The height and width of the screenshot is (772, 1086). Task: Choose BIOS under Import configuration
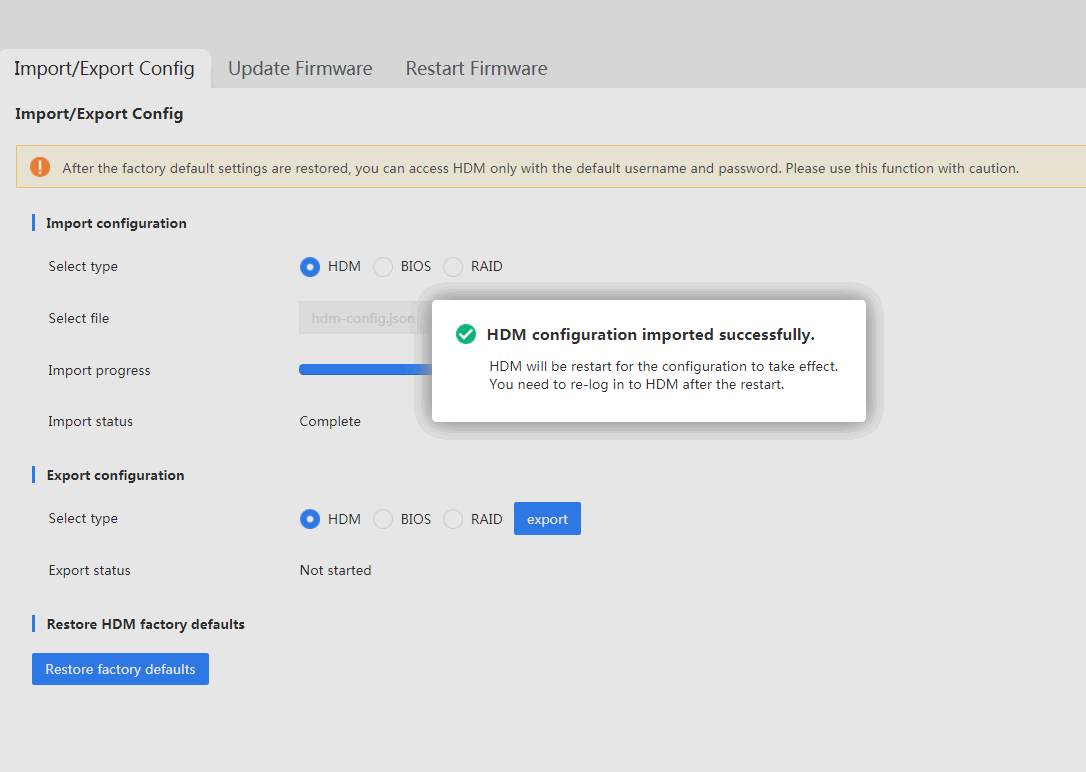point(383,267)
